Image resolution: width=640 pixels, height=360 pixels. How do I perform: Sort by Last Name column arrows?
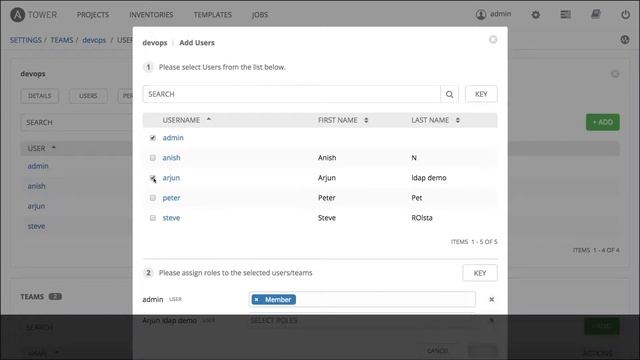pyautogui.click(x=458, y=120)
